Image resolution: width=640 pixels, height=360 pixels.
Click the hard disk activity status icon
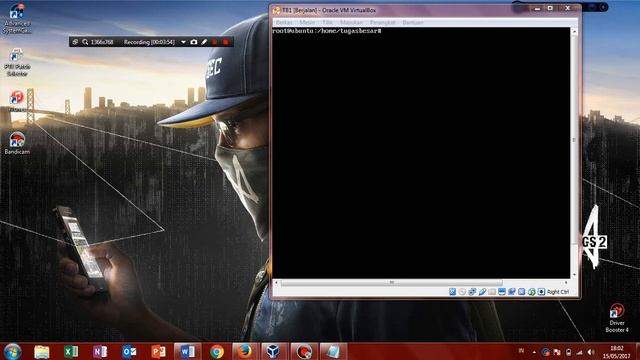[452, 292]
